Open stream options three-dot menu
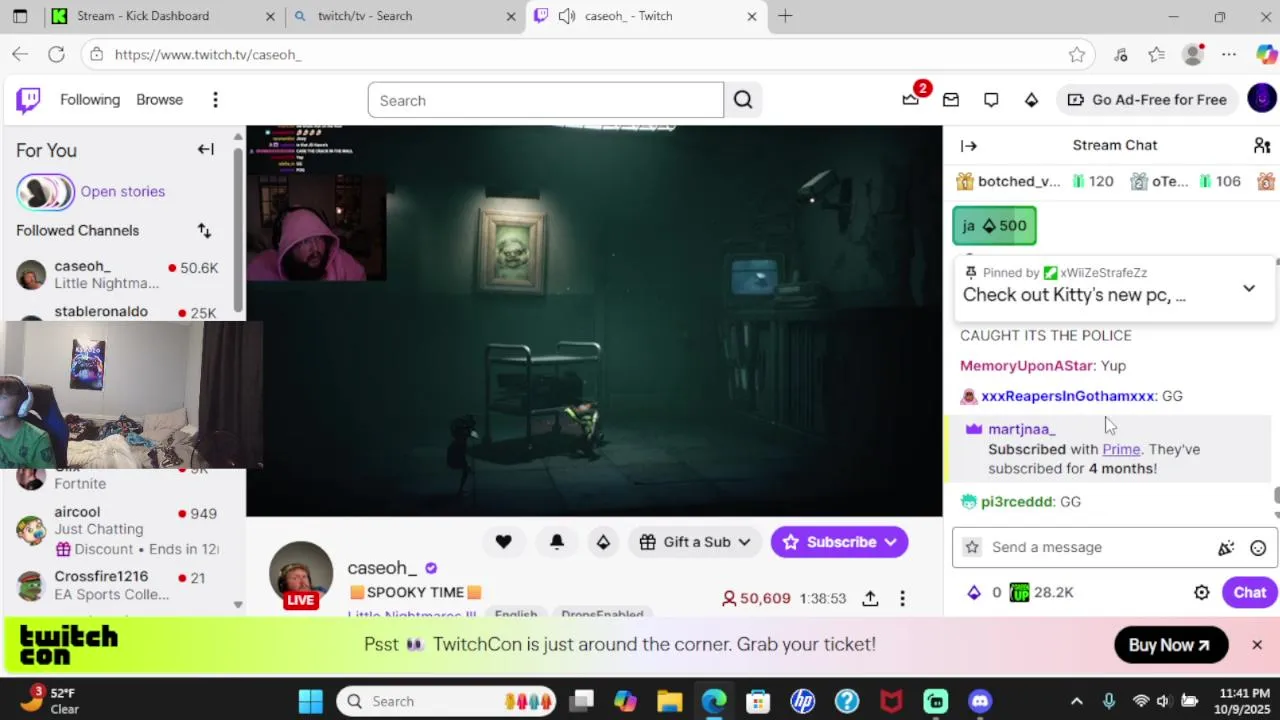 (902, 598)
